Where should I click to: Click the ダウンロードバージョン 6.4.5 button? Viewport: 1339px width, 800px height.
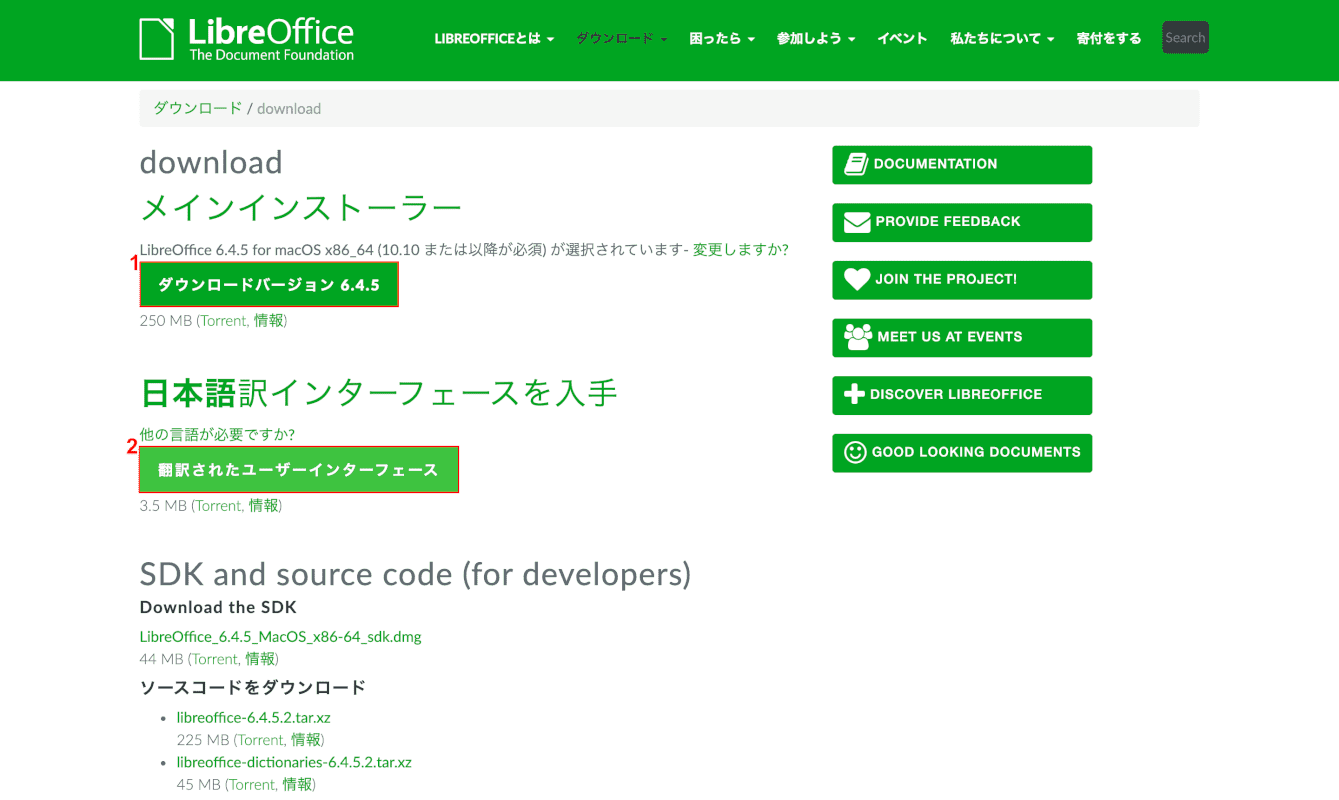[269, 285]
